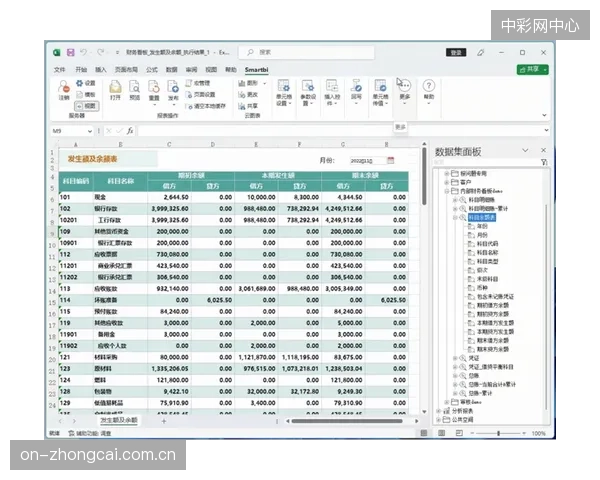Click the 登录 login button
600x480 pixels.
click(456, 52)
